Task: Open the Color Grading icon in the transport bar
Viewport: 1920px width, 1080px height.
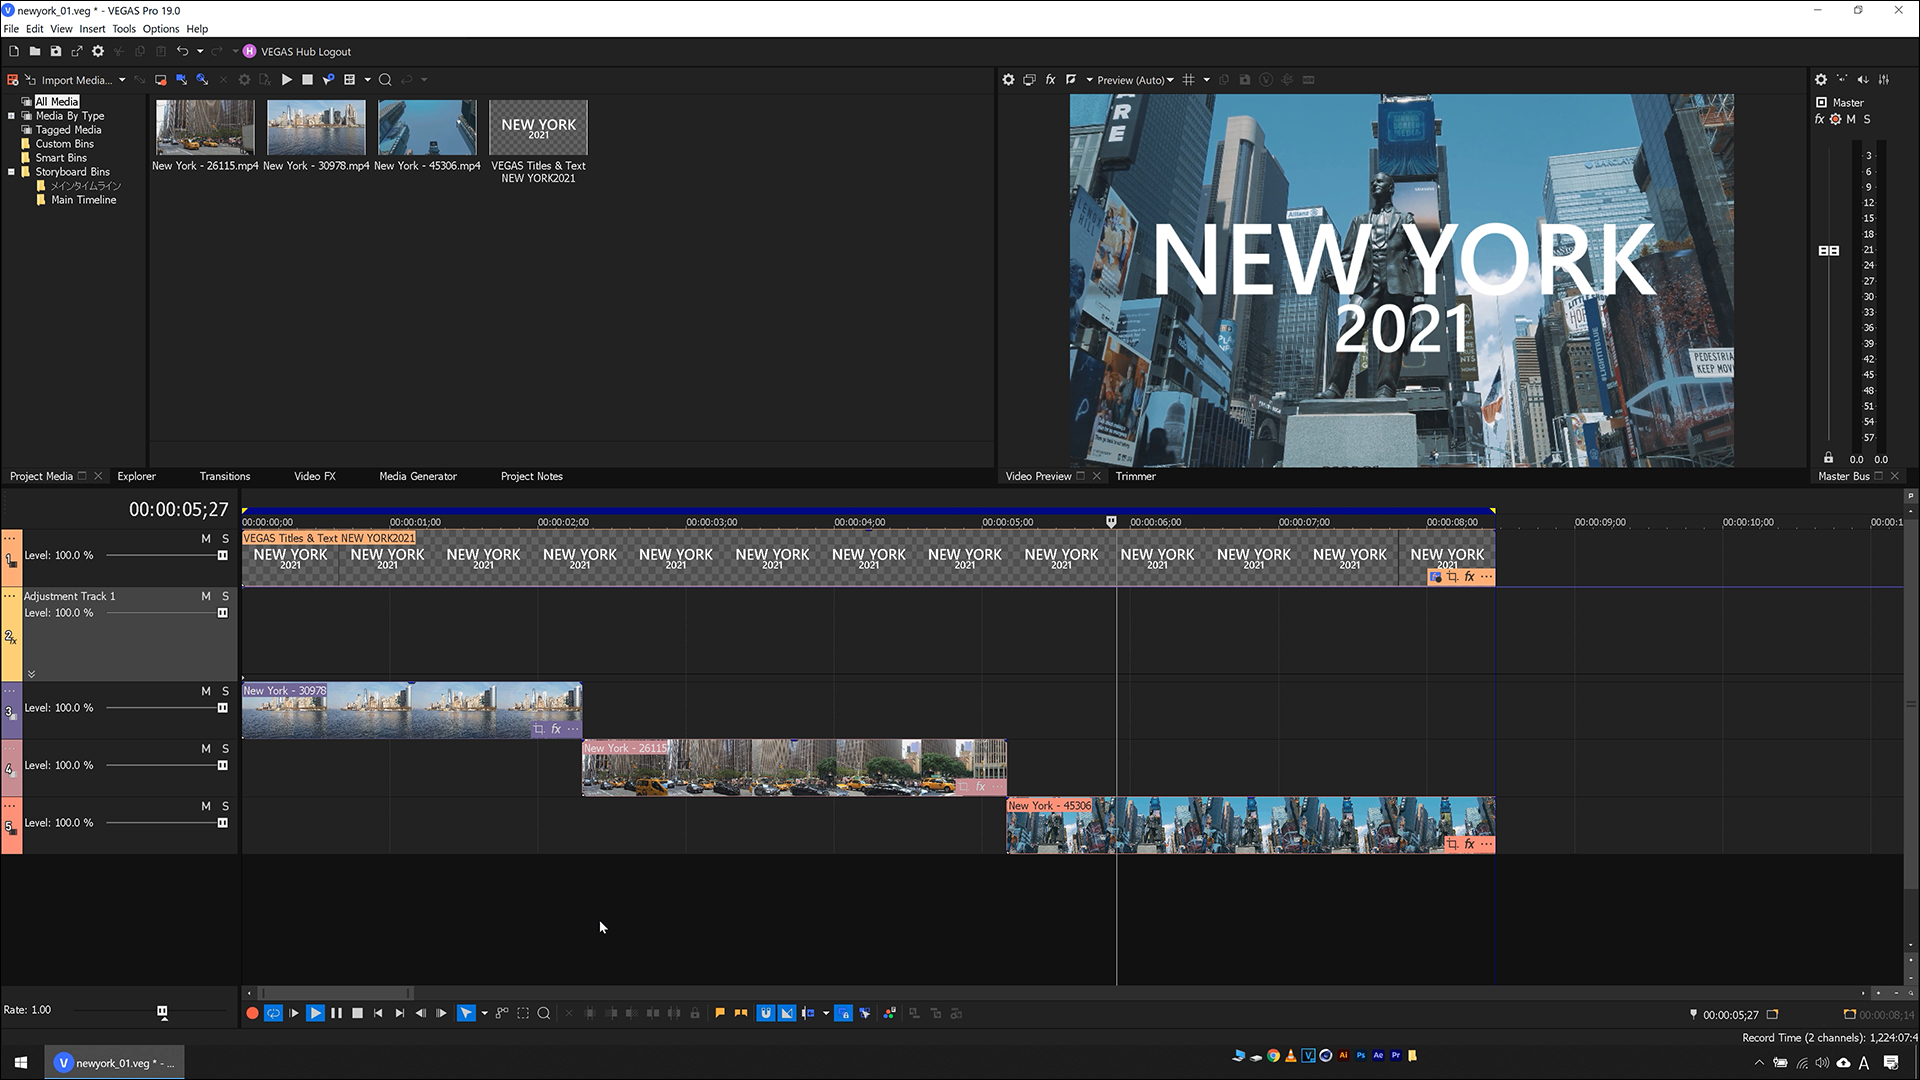Action: click(890, 1013)
